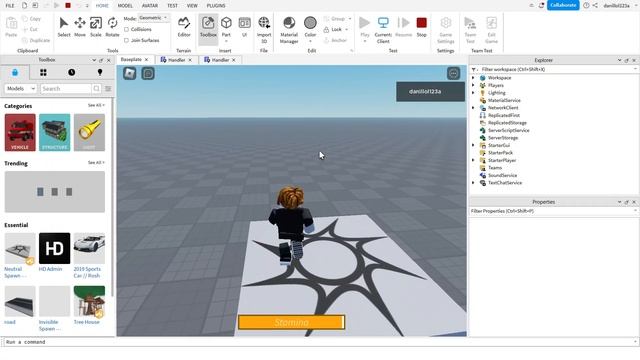Open the Toolbox Creations bulb tab

coord(100,72)
